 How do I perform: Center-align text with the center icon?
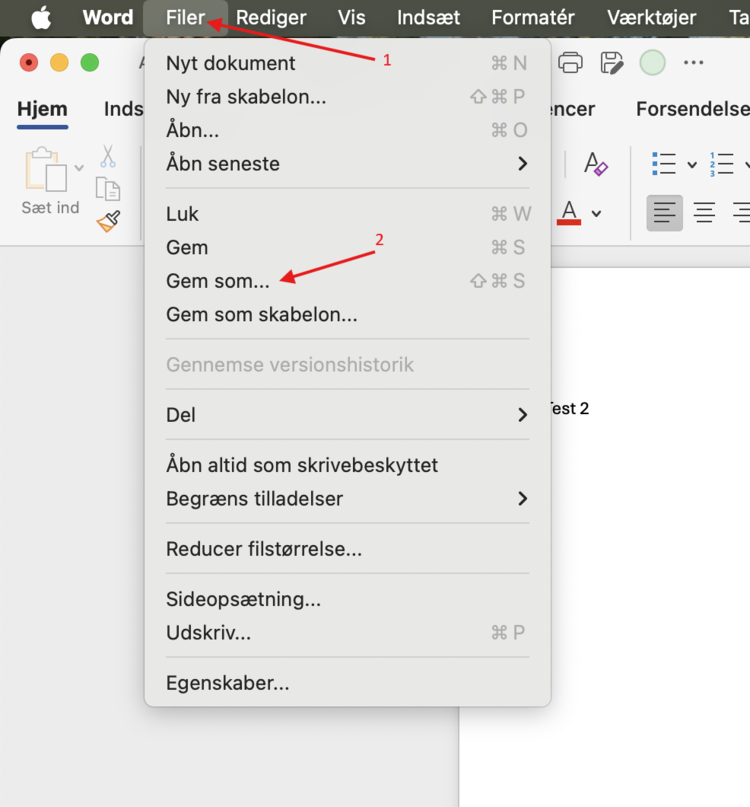coord(705,213)
